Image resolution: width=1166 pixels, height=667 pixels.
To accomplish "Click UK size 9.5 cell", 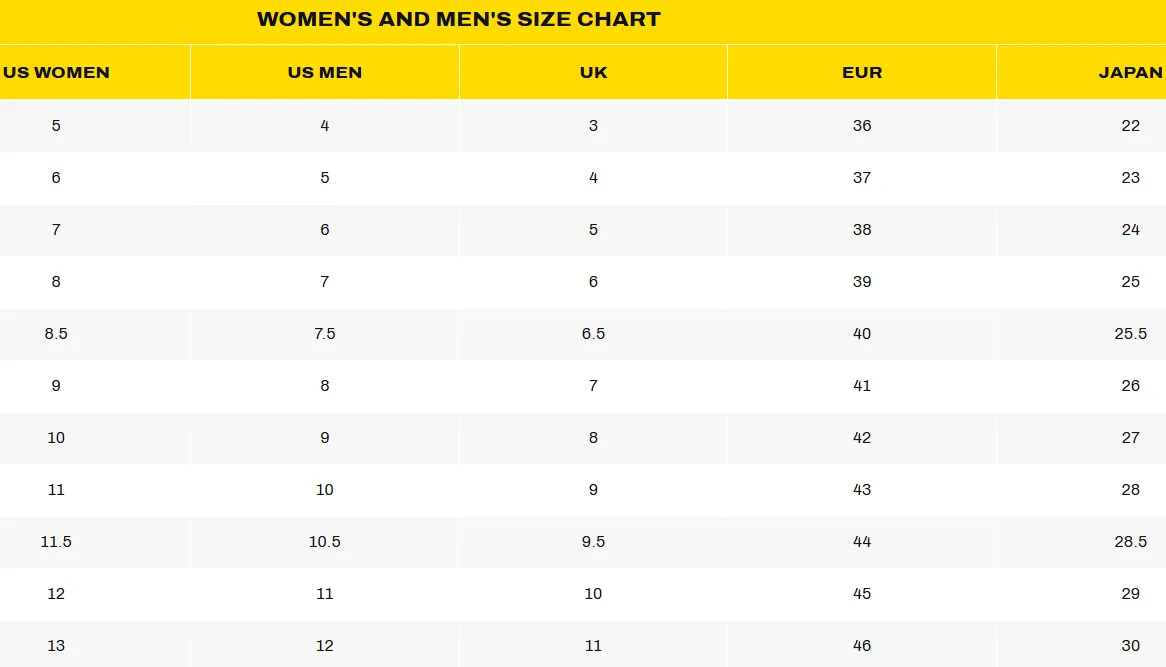I will coord(593,542).
